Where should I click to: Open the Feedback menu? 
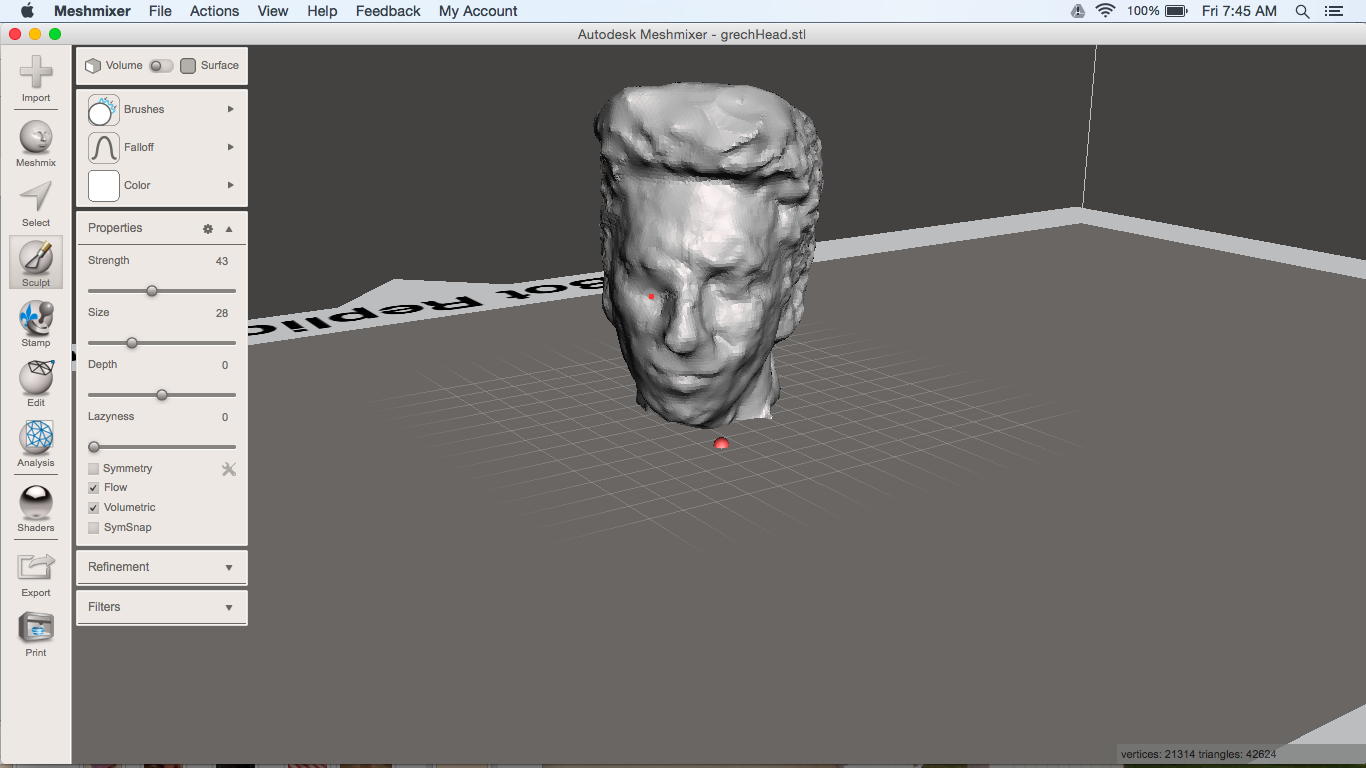[388, 11]
